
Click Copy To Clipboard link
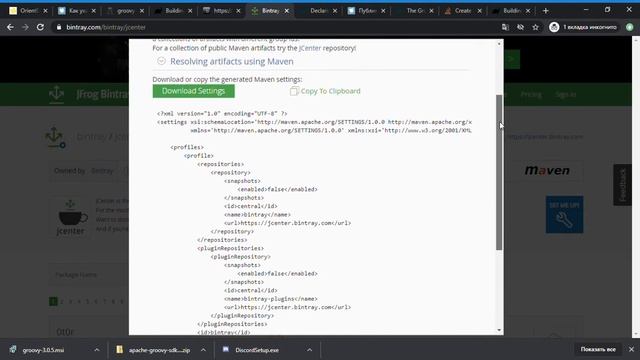click(330, 91)
